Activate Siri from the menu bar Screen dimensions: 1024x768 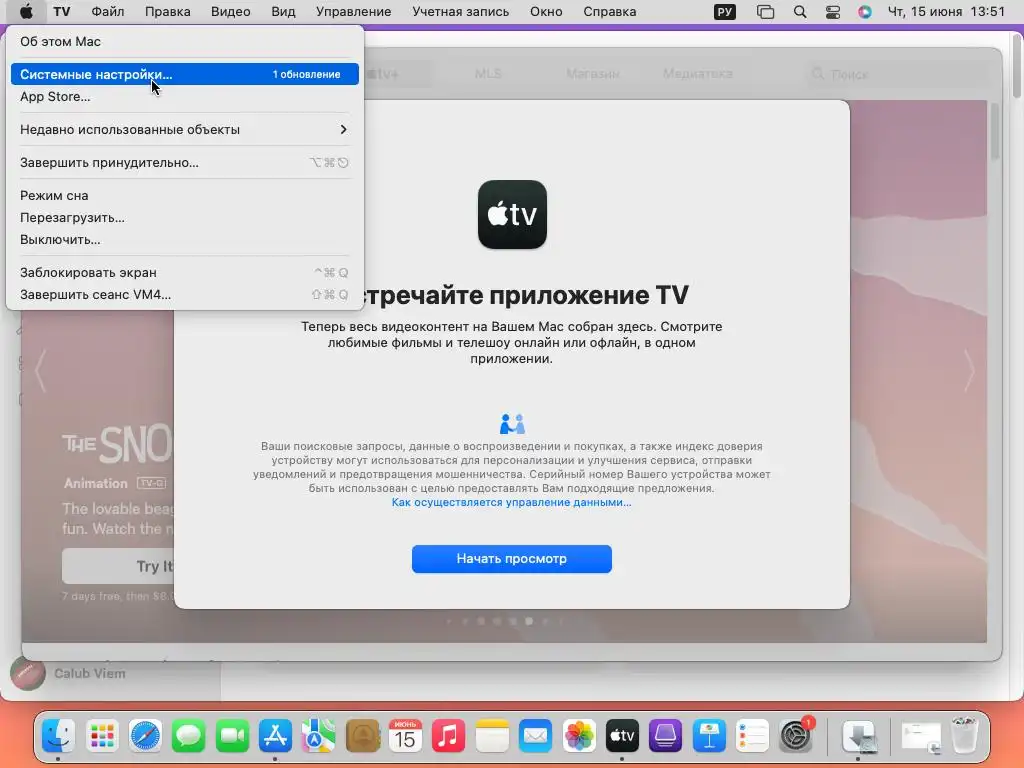865,12
